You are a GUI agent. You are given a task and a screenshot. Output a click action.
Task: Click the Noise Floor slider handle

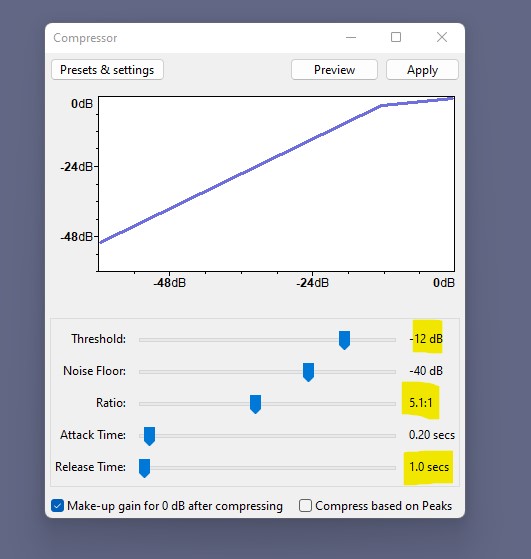308,372
